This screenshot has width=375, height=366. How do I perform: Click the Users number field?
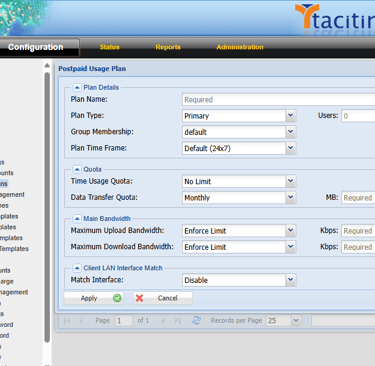(358, 116)
